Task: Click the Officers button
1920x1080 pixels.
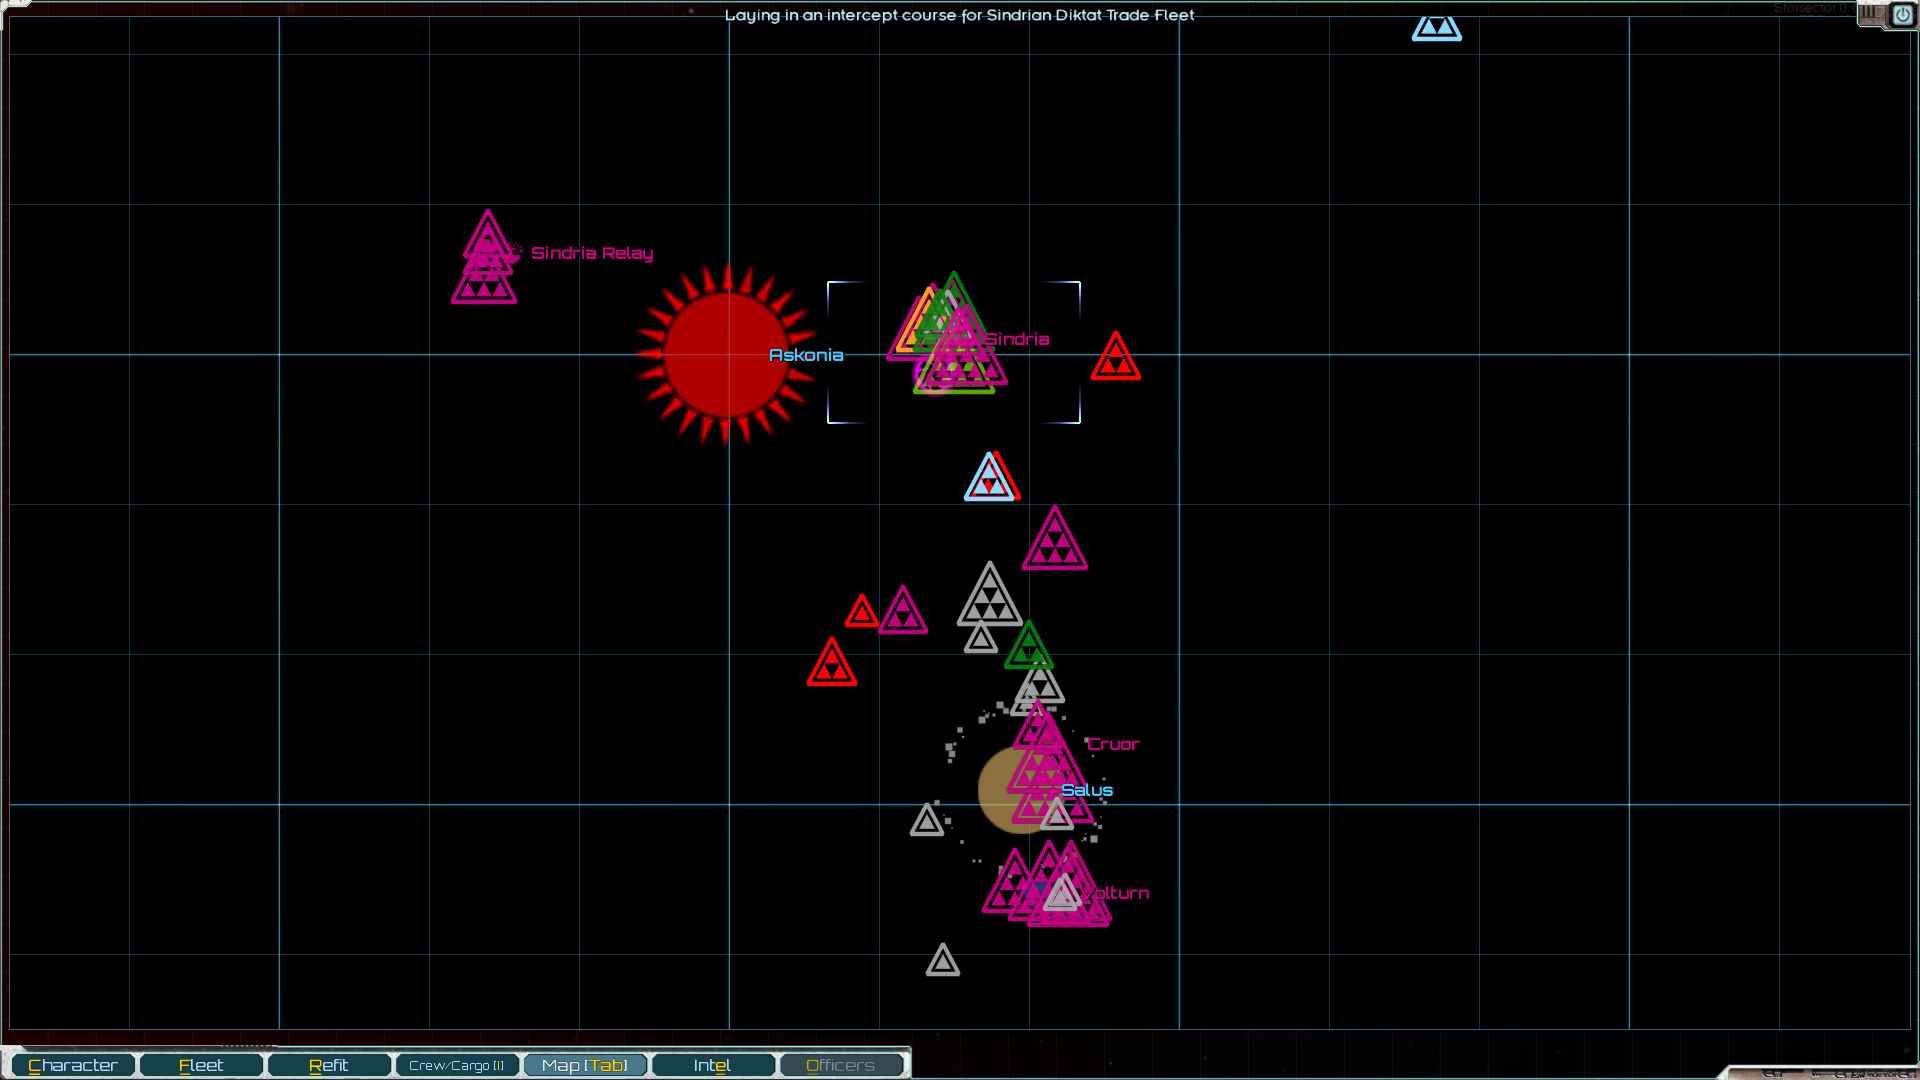Action: (x=841, y=1065)
